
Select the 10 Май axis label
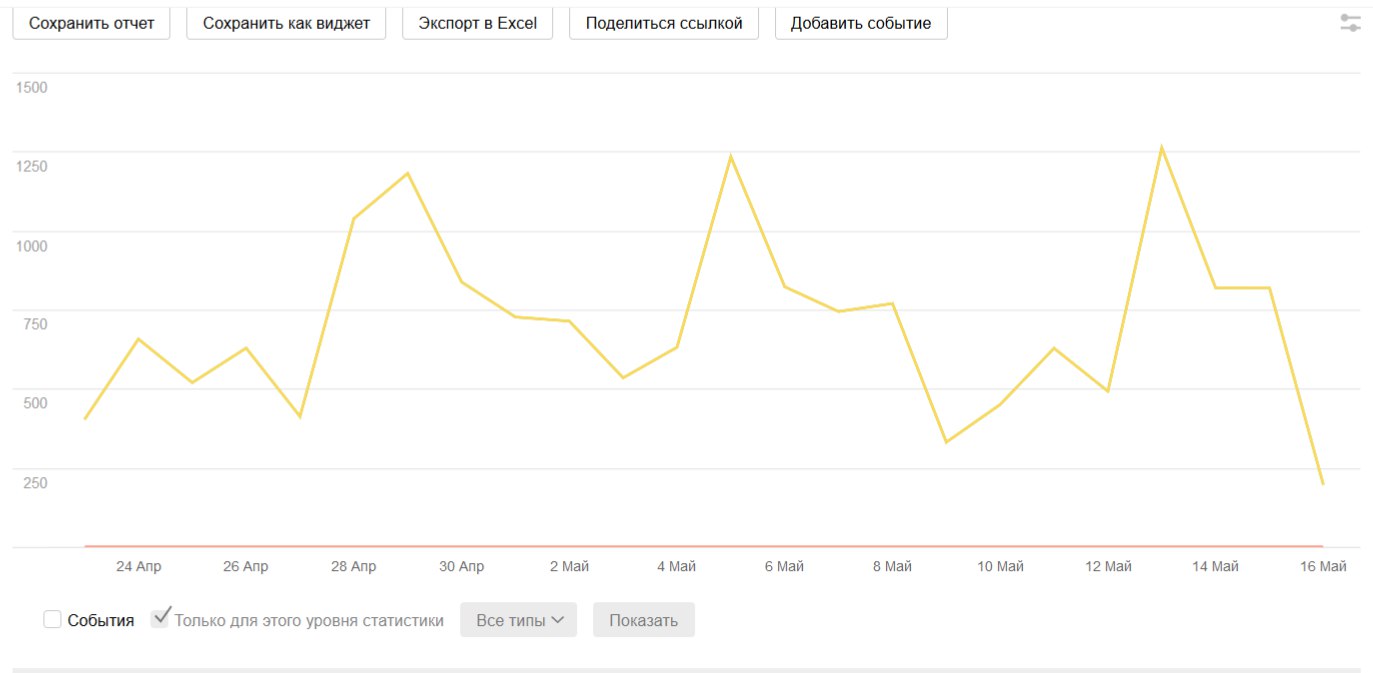tap(1000, 567)
